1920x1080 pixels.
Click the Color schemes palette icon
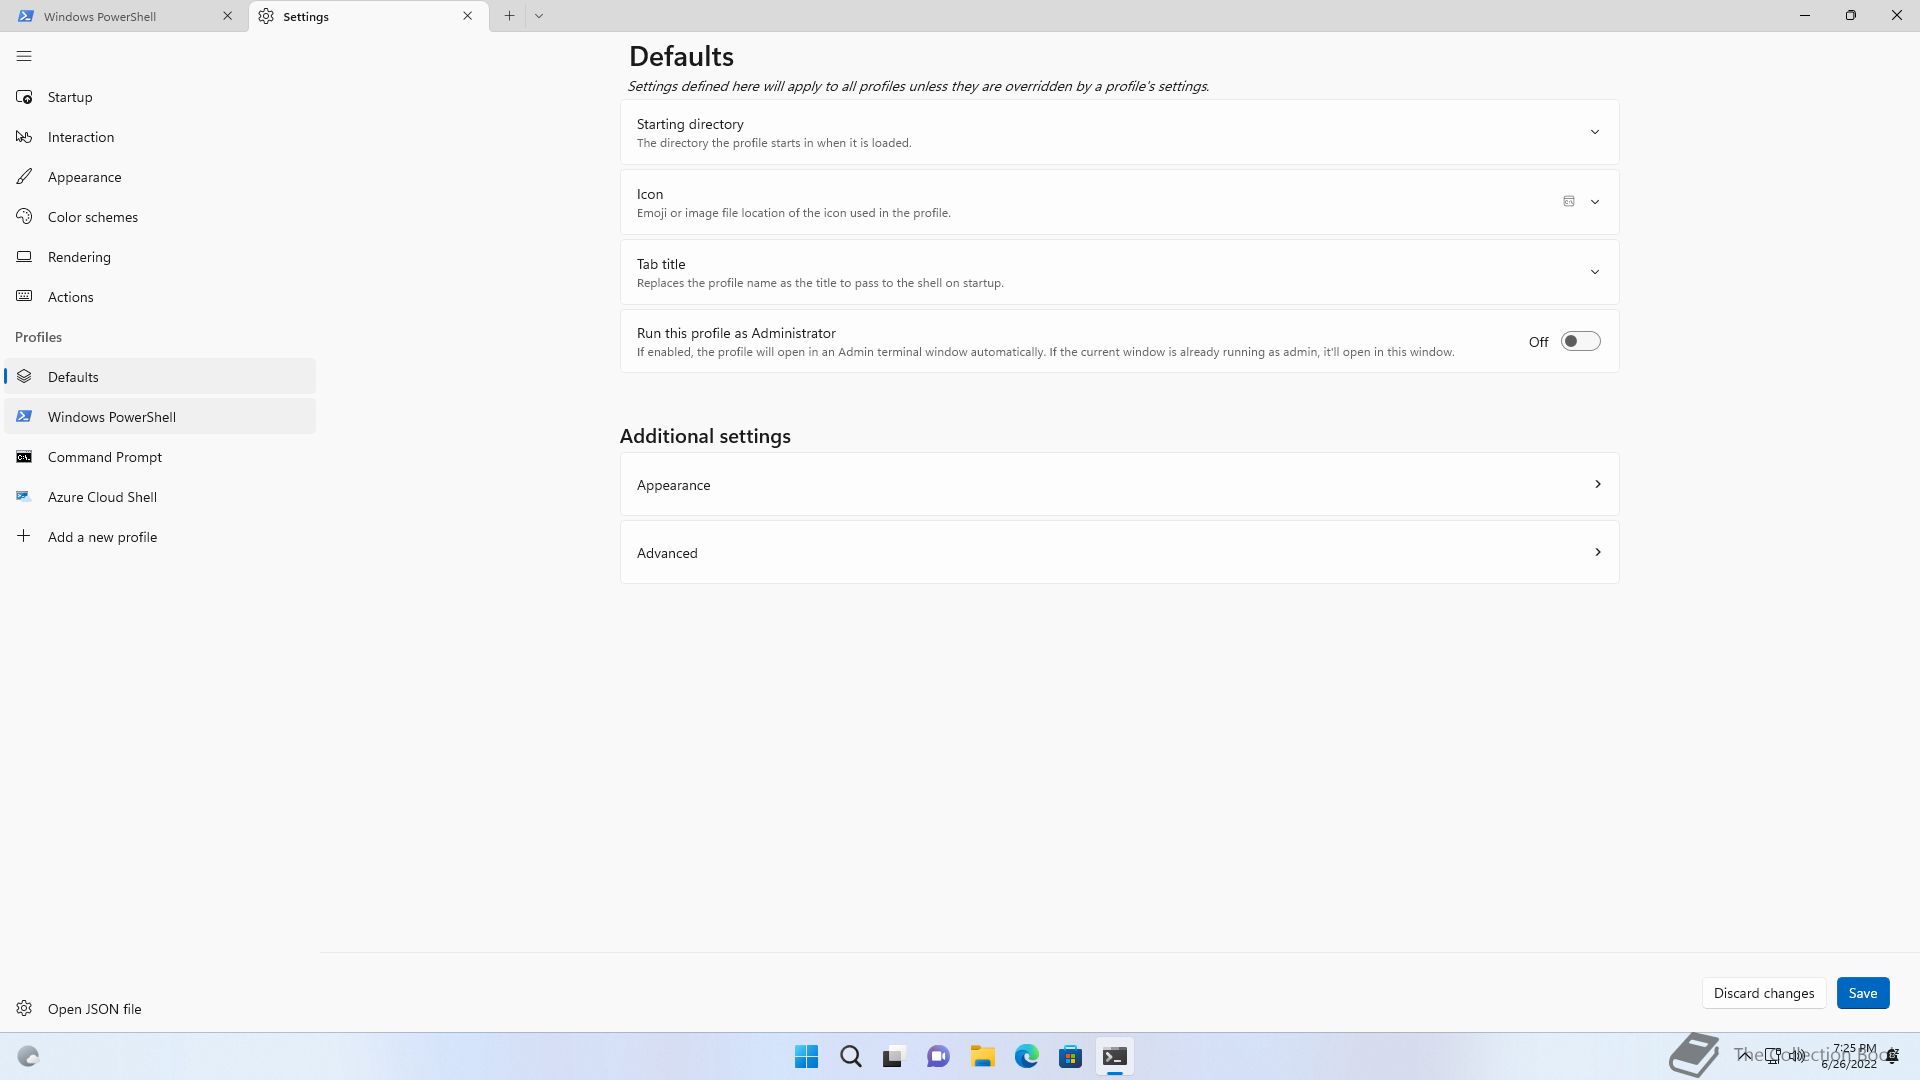24,217
